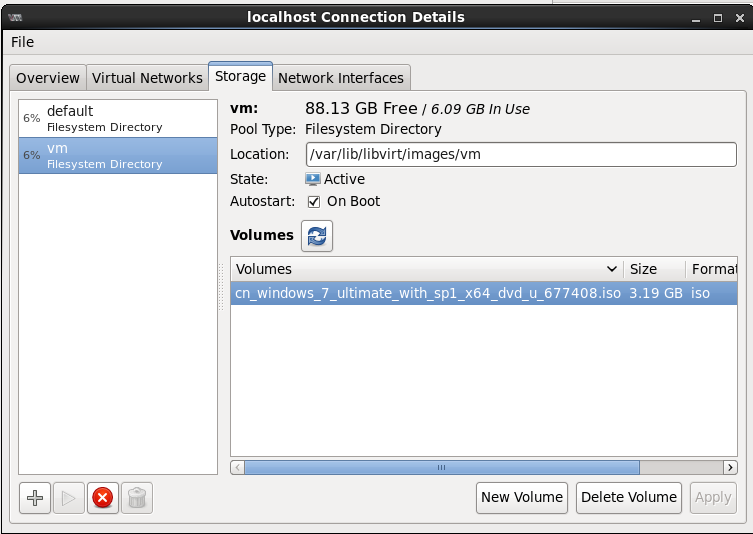Click the Active state monitor icon
This screenshot has width=753, height=534.
pos(313,179)
